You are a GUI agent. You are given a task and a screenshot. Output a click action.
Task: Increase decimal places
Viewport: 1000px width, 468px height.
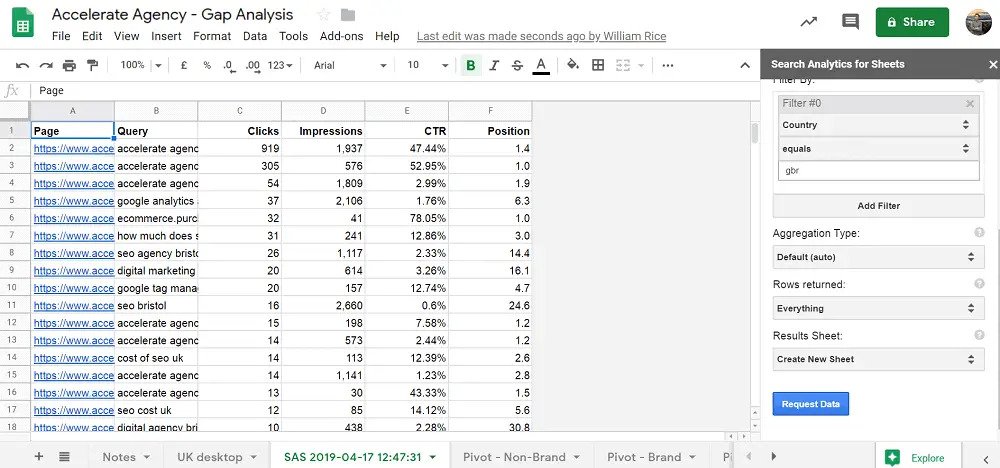(253, 65)
